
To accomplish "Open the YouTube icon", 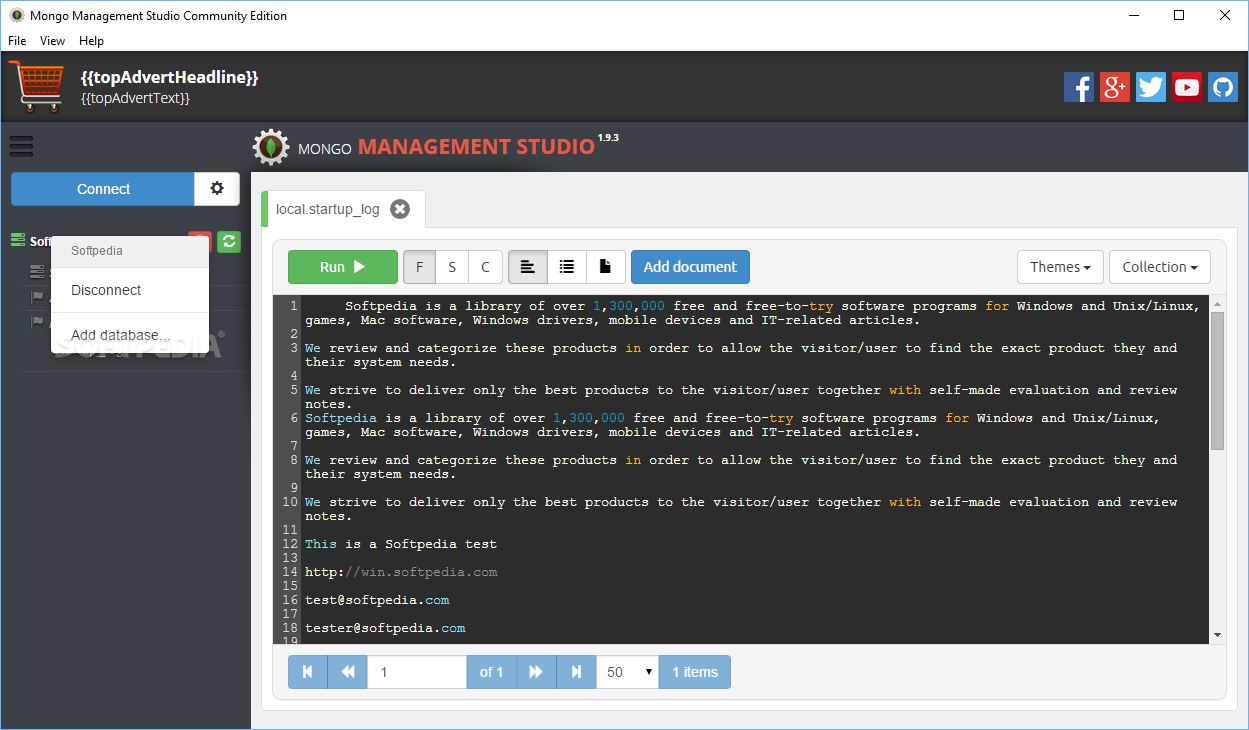I will point(1187,87).
